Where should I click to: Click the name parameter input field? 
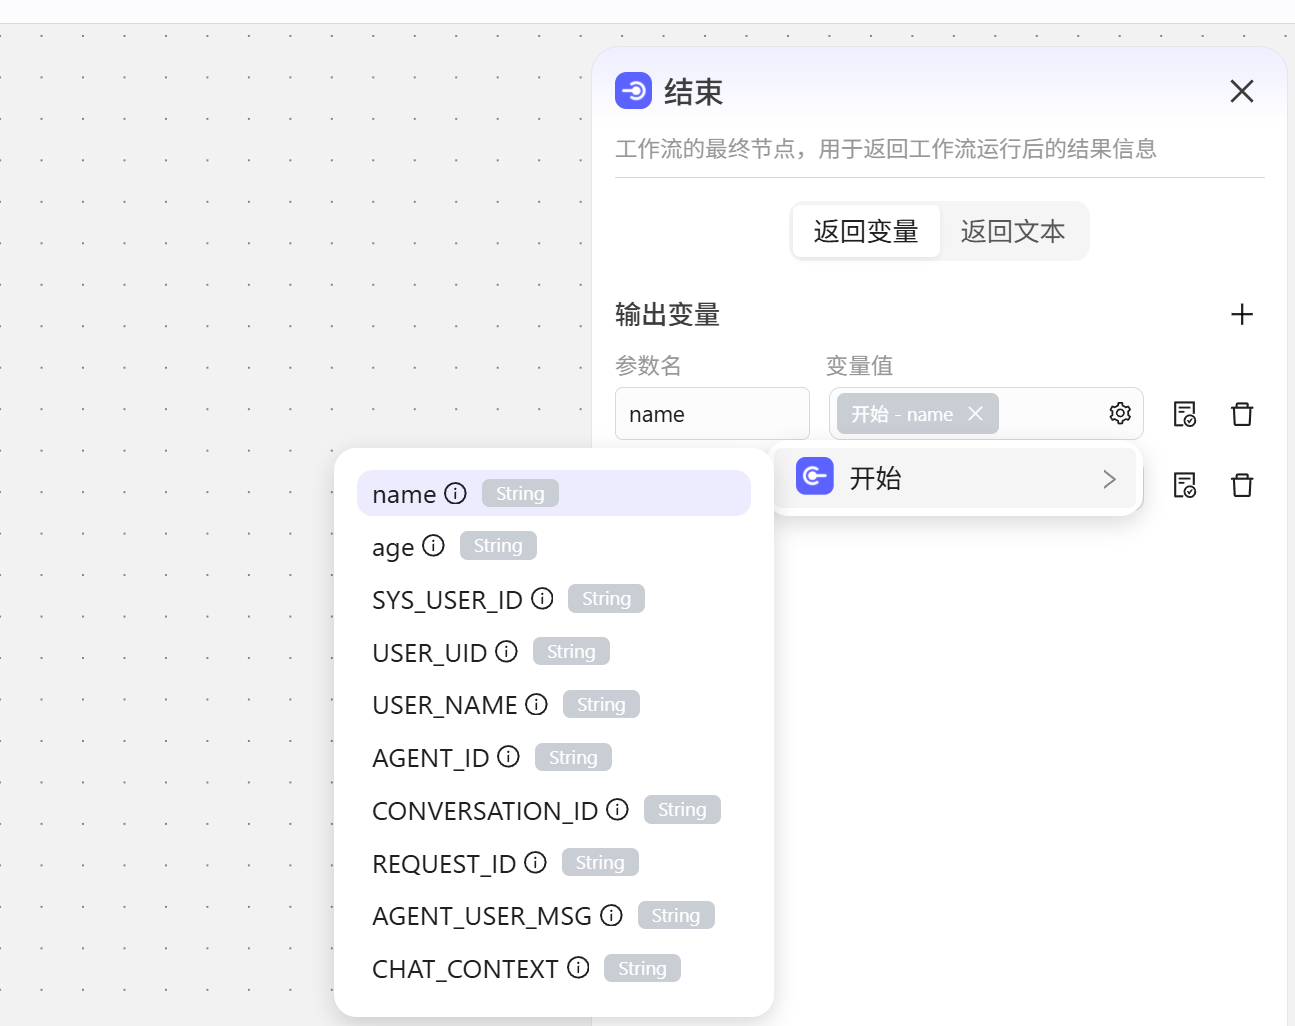pos(712,413)
